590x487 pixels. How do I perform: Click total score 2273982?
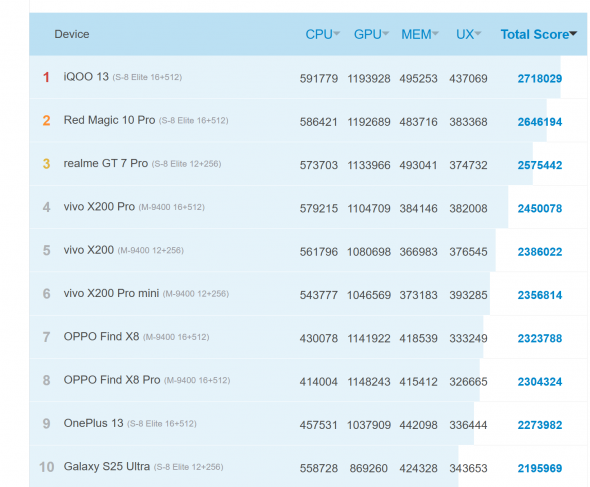click(x=540, y=425)
